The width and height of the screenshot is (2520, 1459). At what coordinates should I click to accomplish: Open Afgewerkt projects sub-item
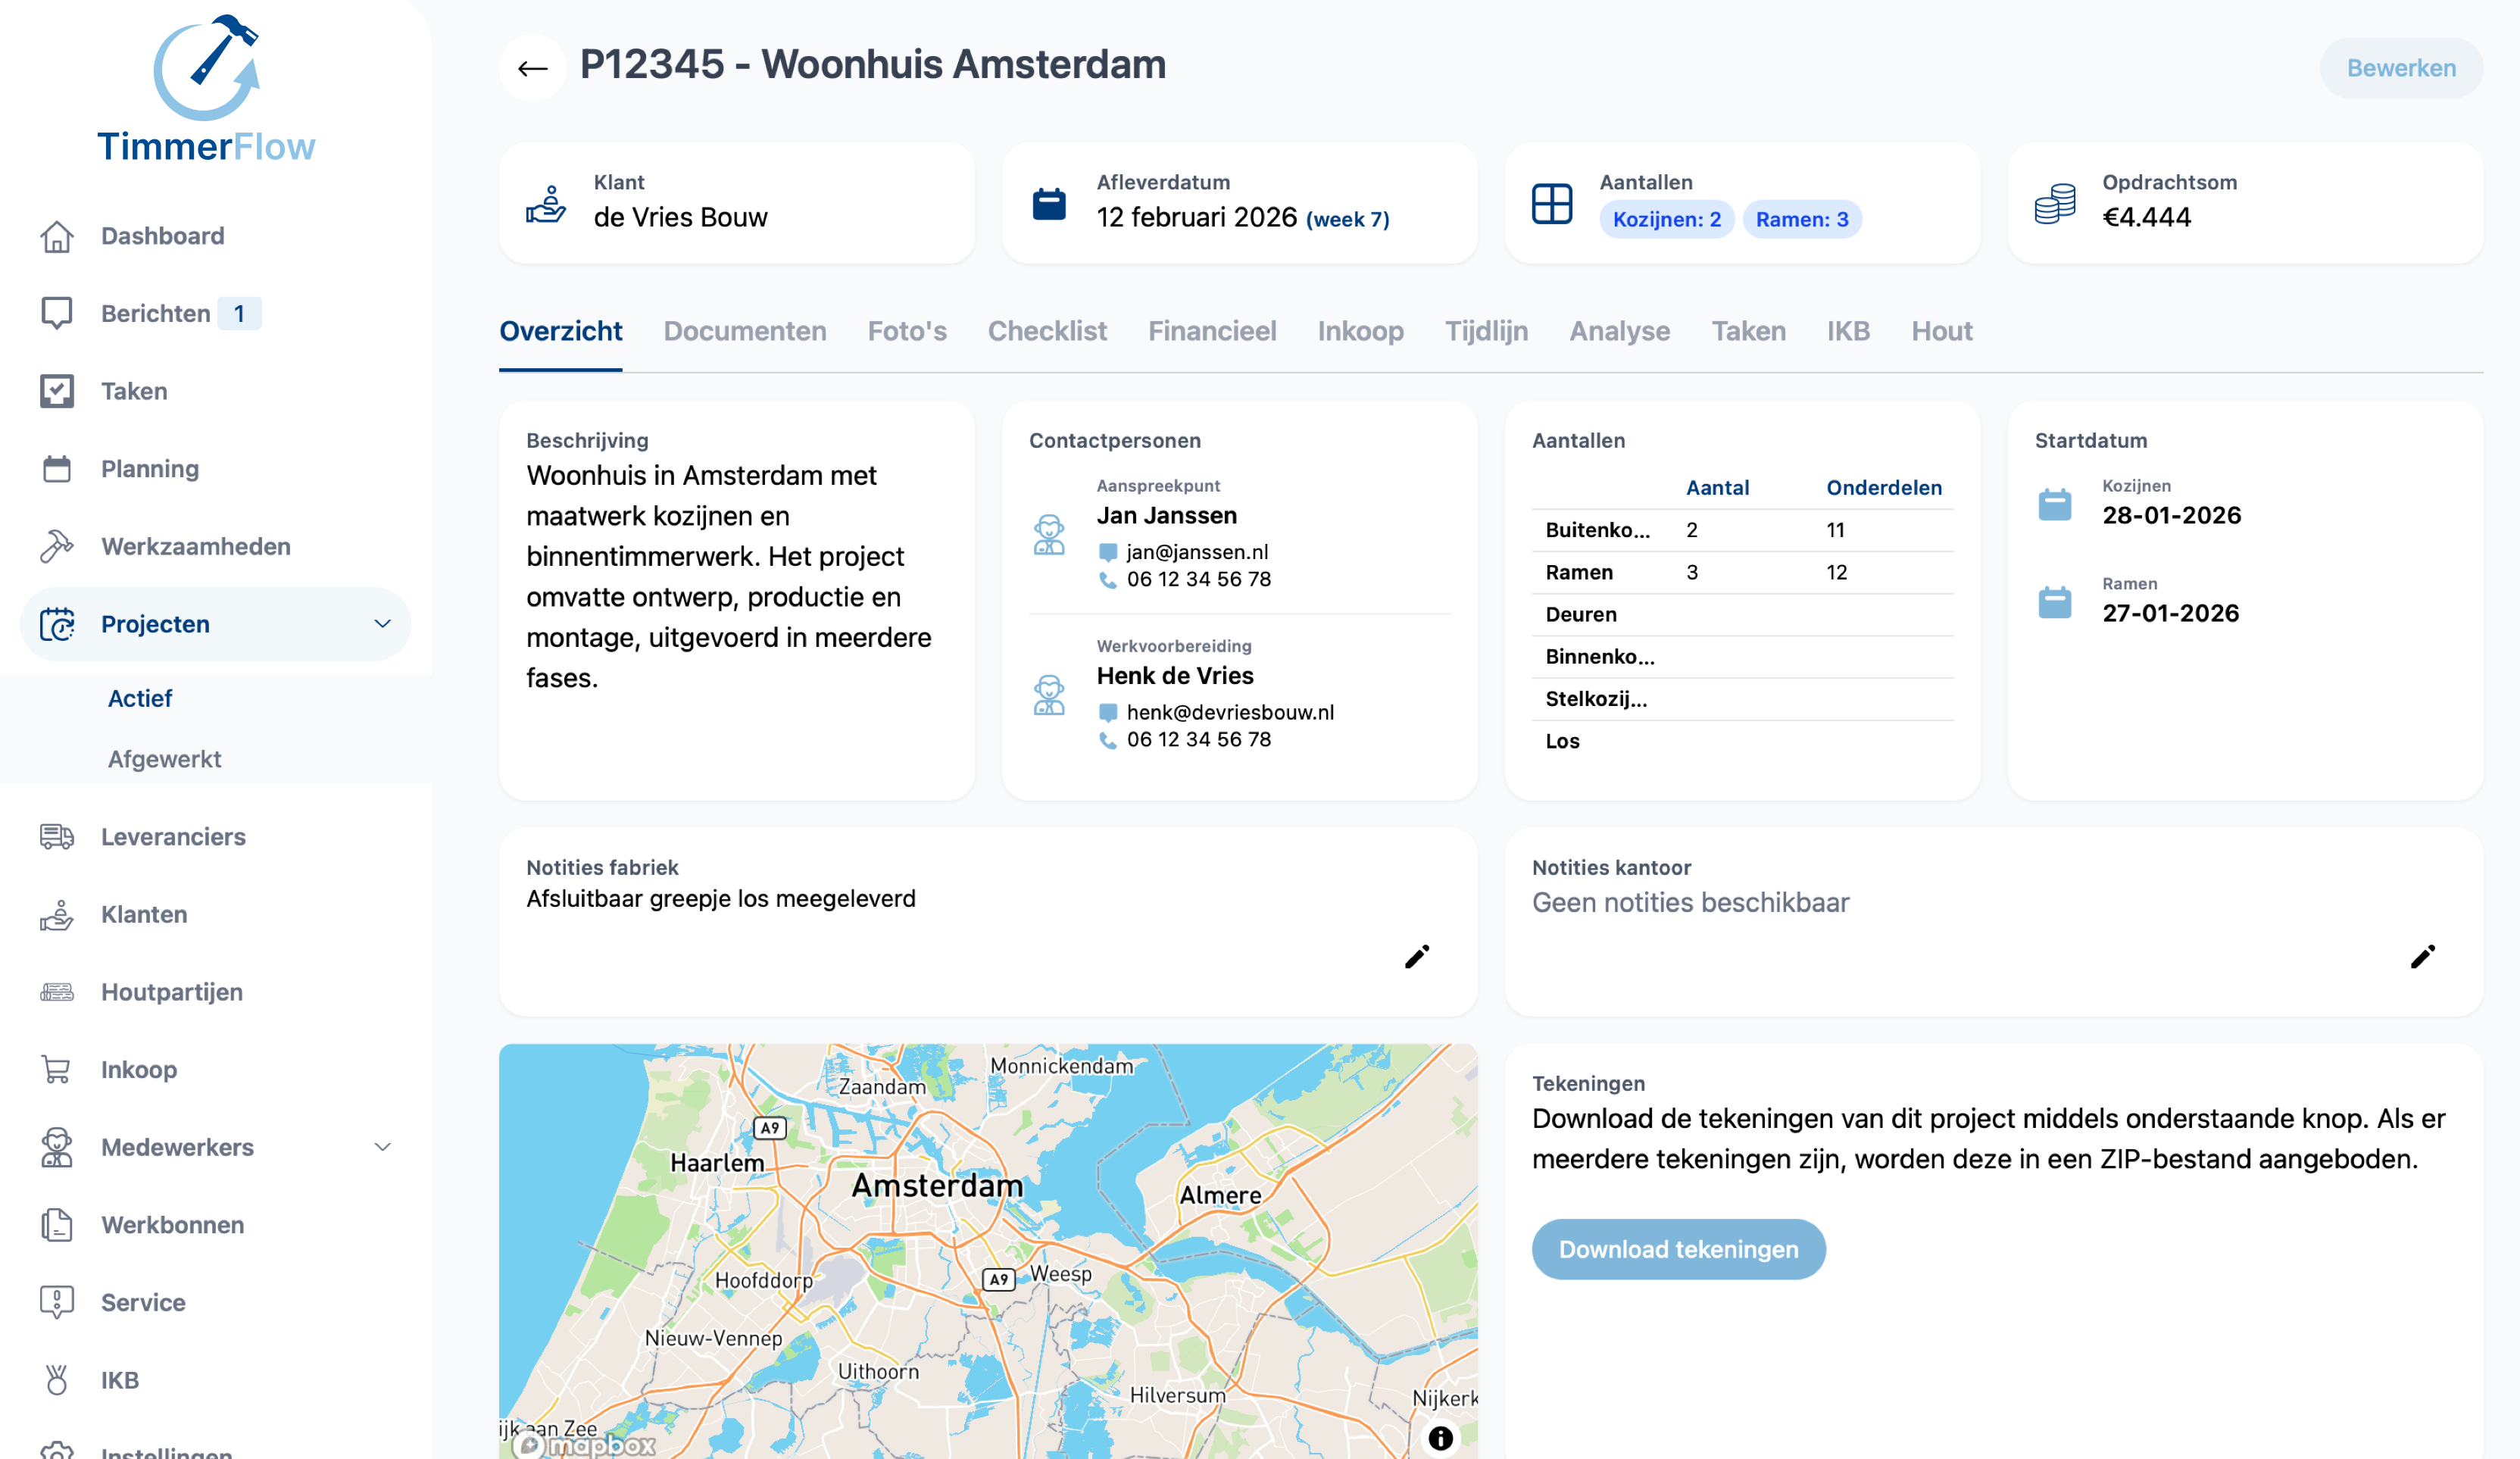(x=164, y=759)
